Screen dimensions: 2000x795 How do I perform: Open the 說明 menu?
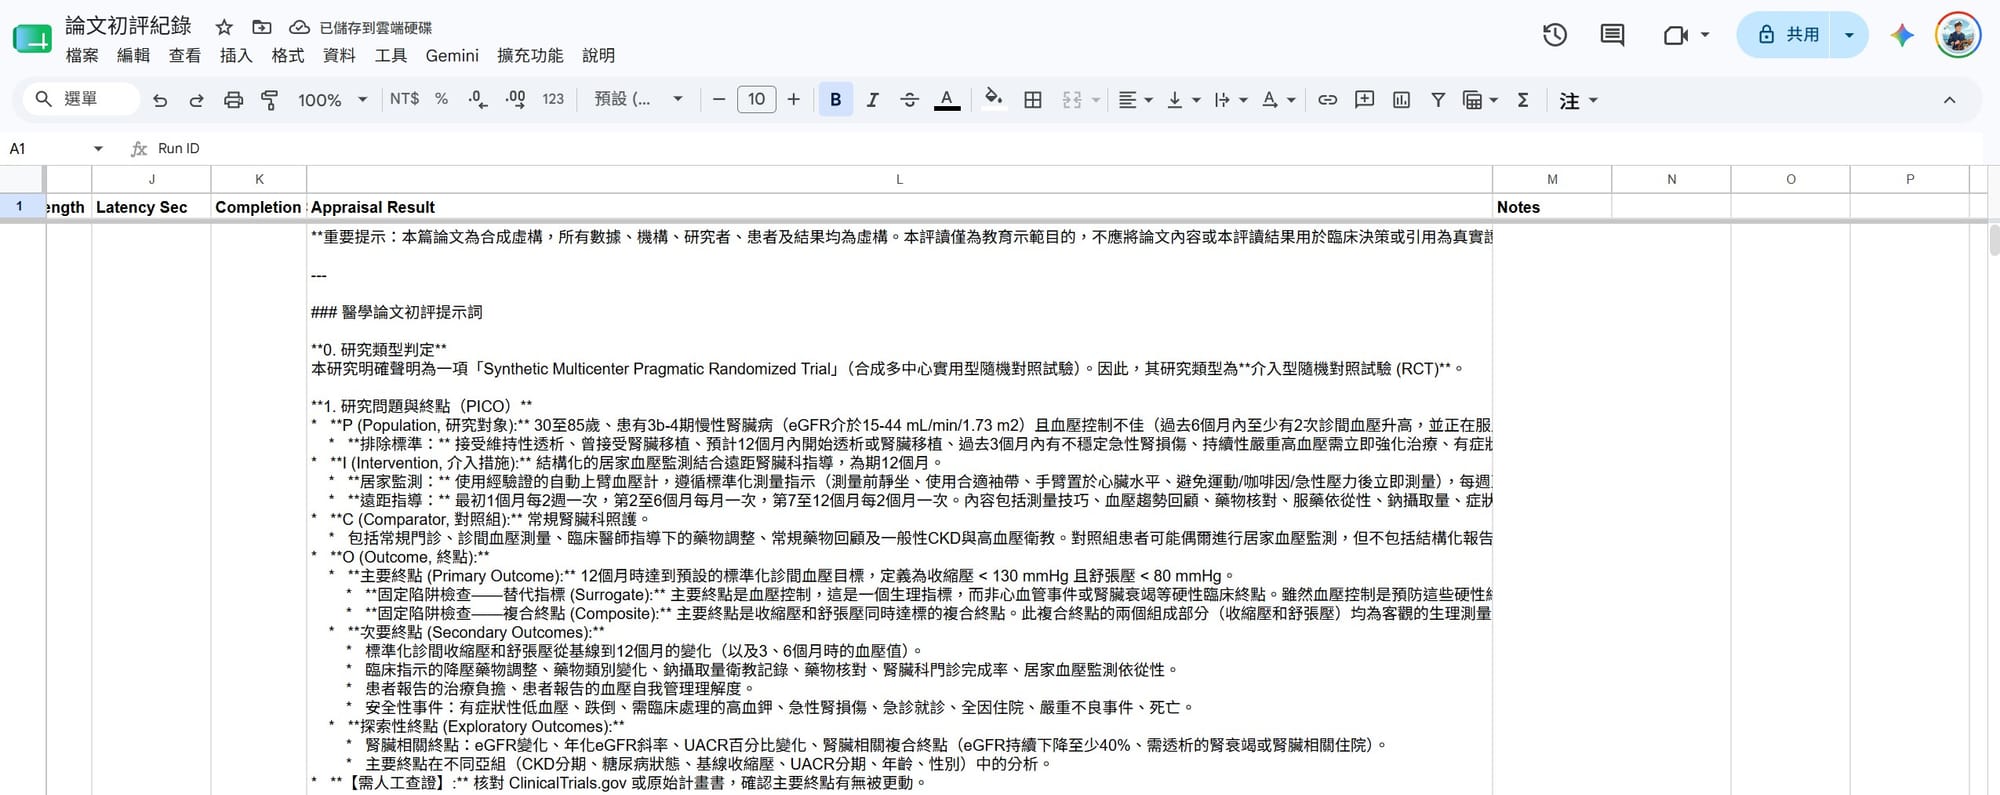598,56
